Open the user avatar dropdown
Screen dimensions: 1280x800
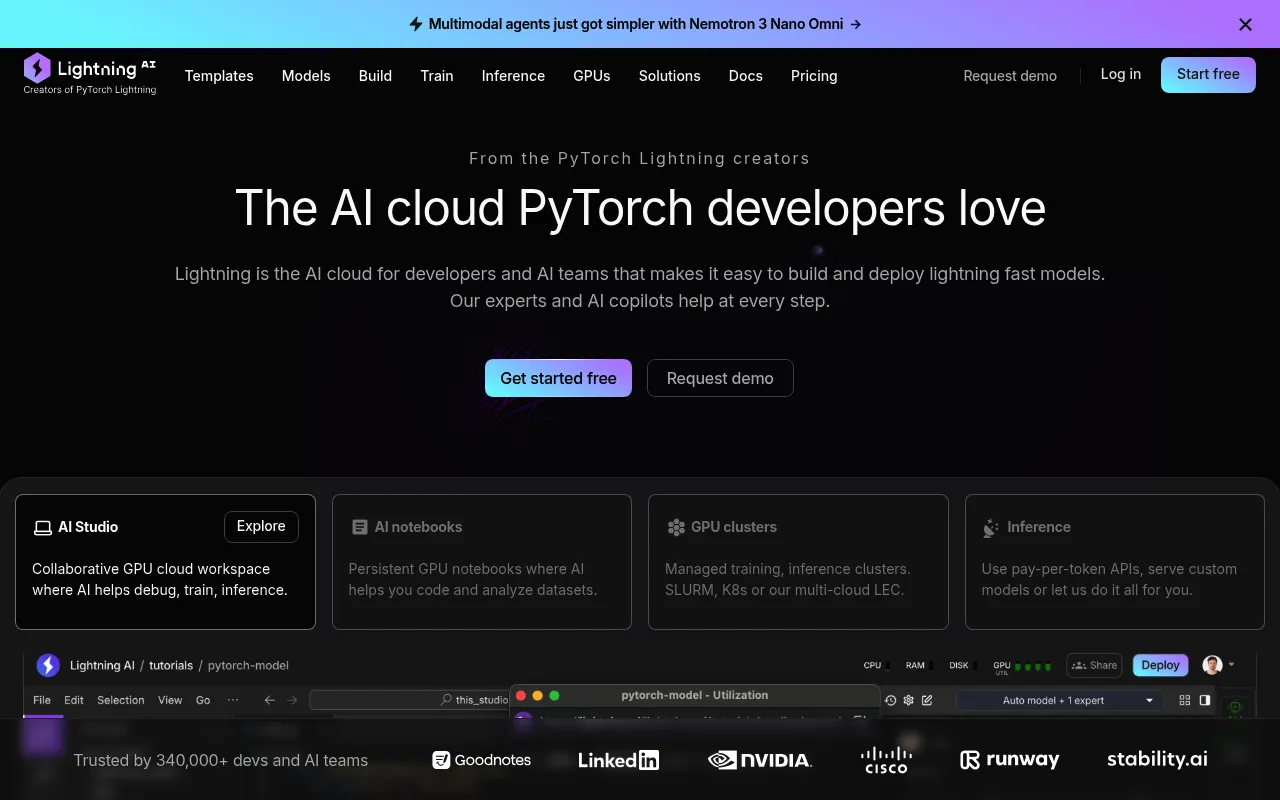[1219, 665]
